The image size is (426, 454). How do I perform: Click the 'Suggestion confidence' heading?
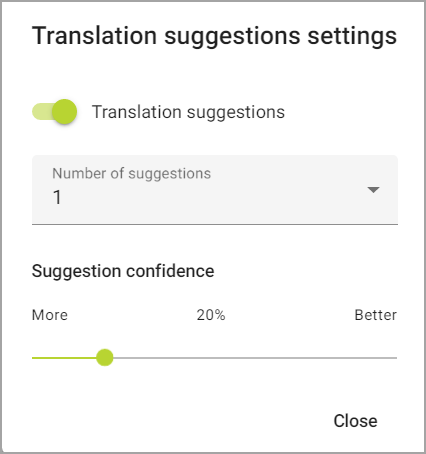(123, 271)
